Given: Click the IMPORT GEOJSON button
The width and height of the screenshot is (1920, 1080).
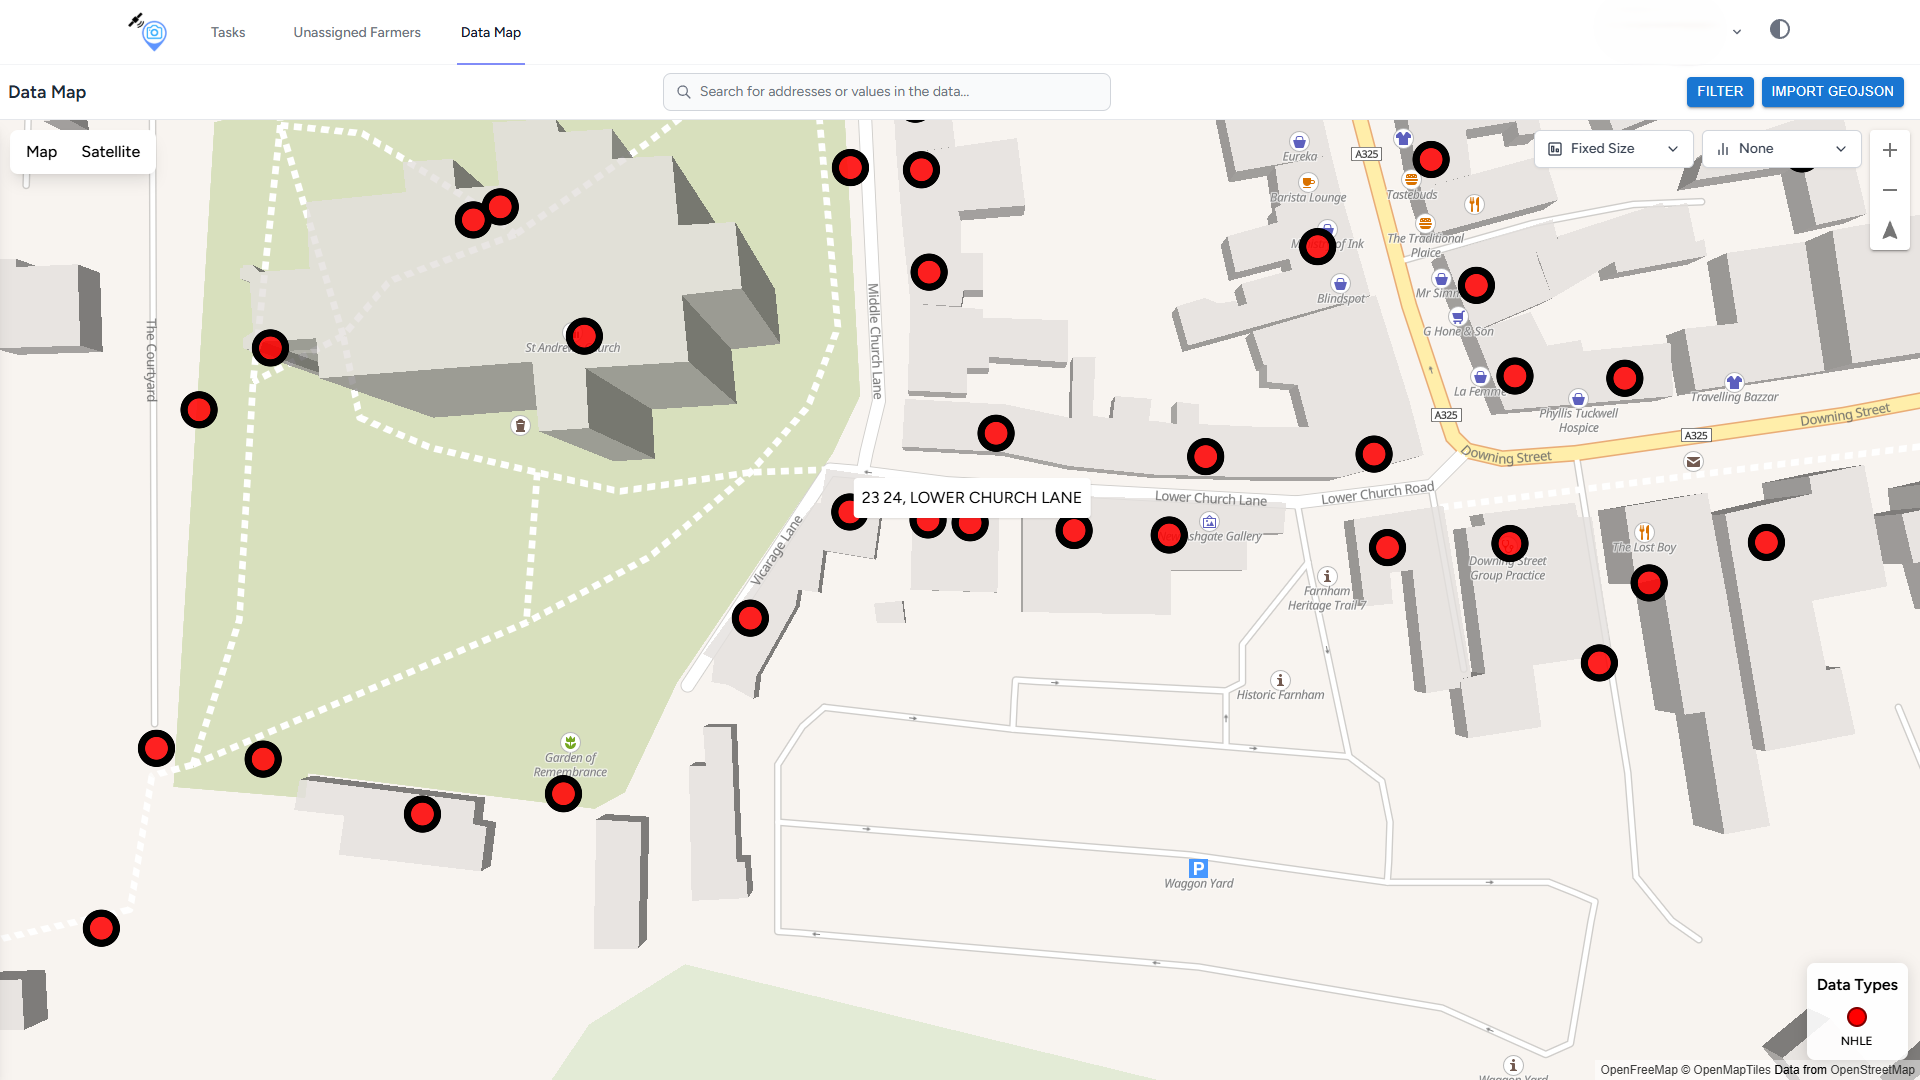Looking at the screenshot, I should (1832, 91).
